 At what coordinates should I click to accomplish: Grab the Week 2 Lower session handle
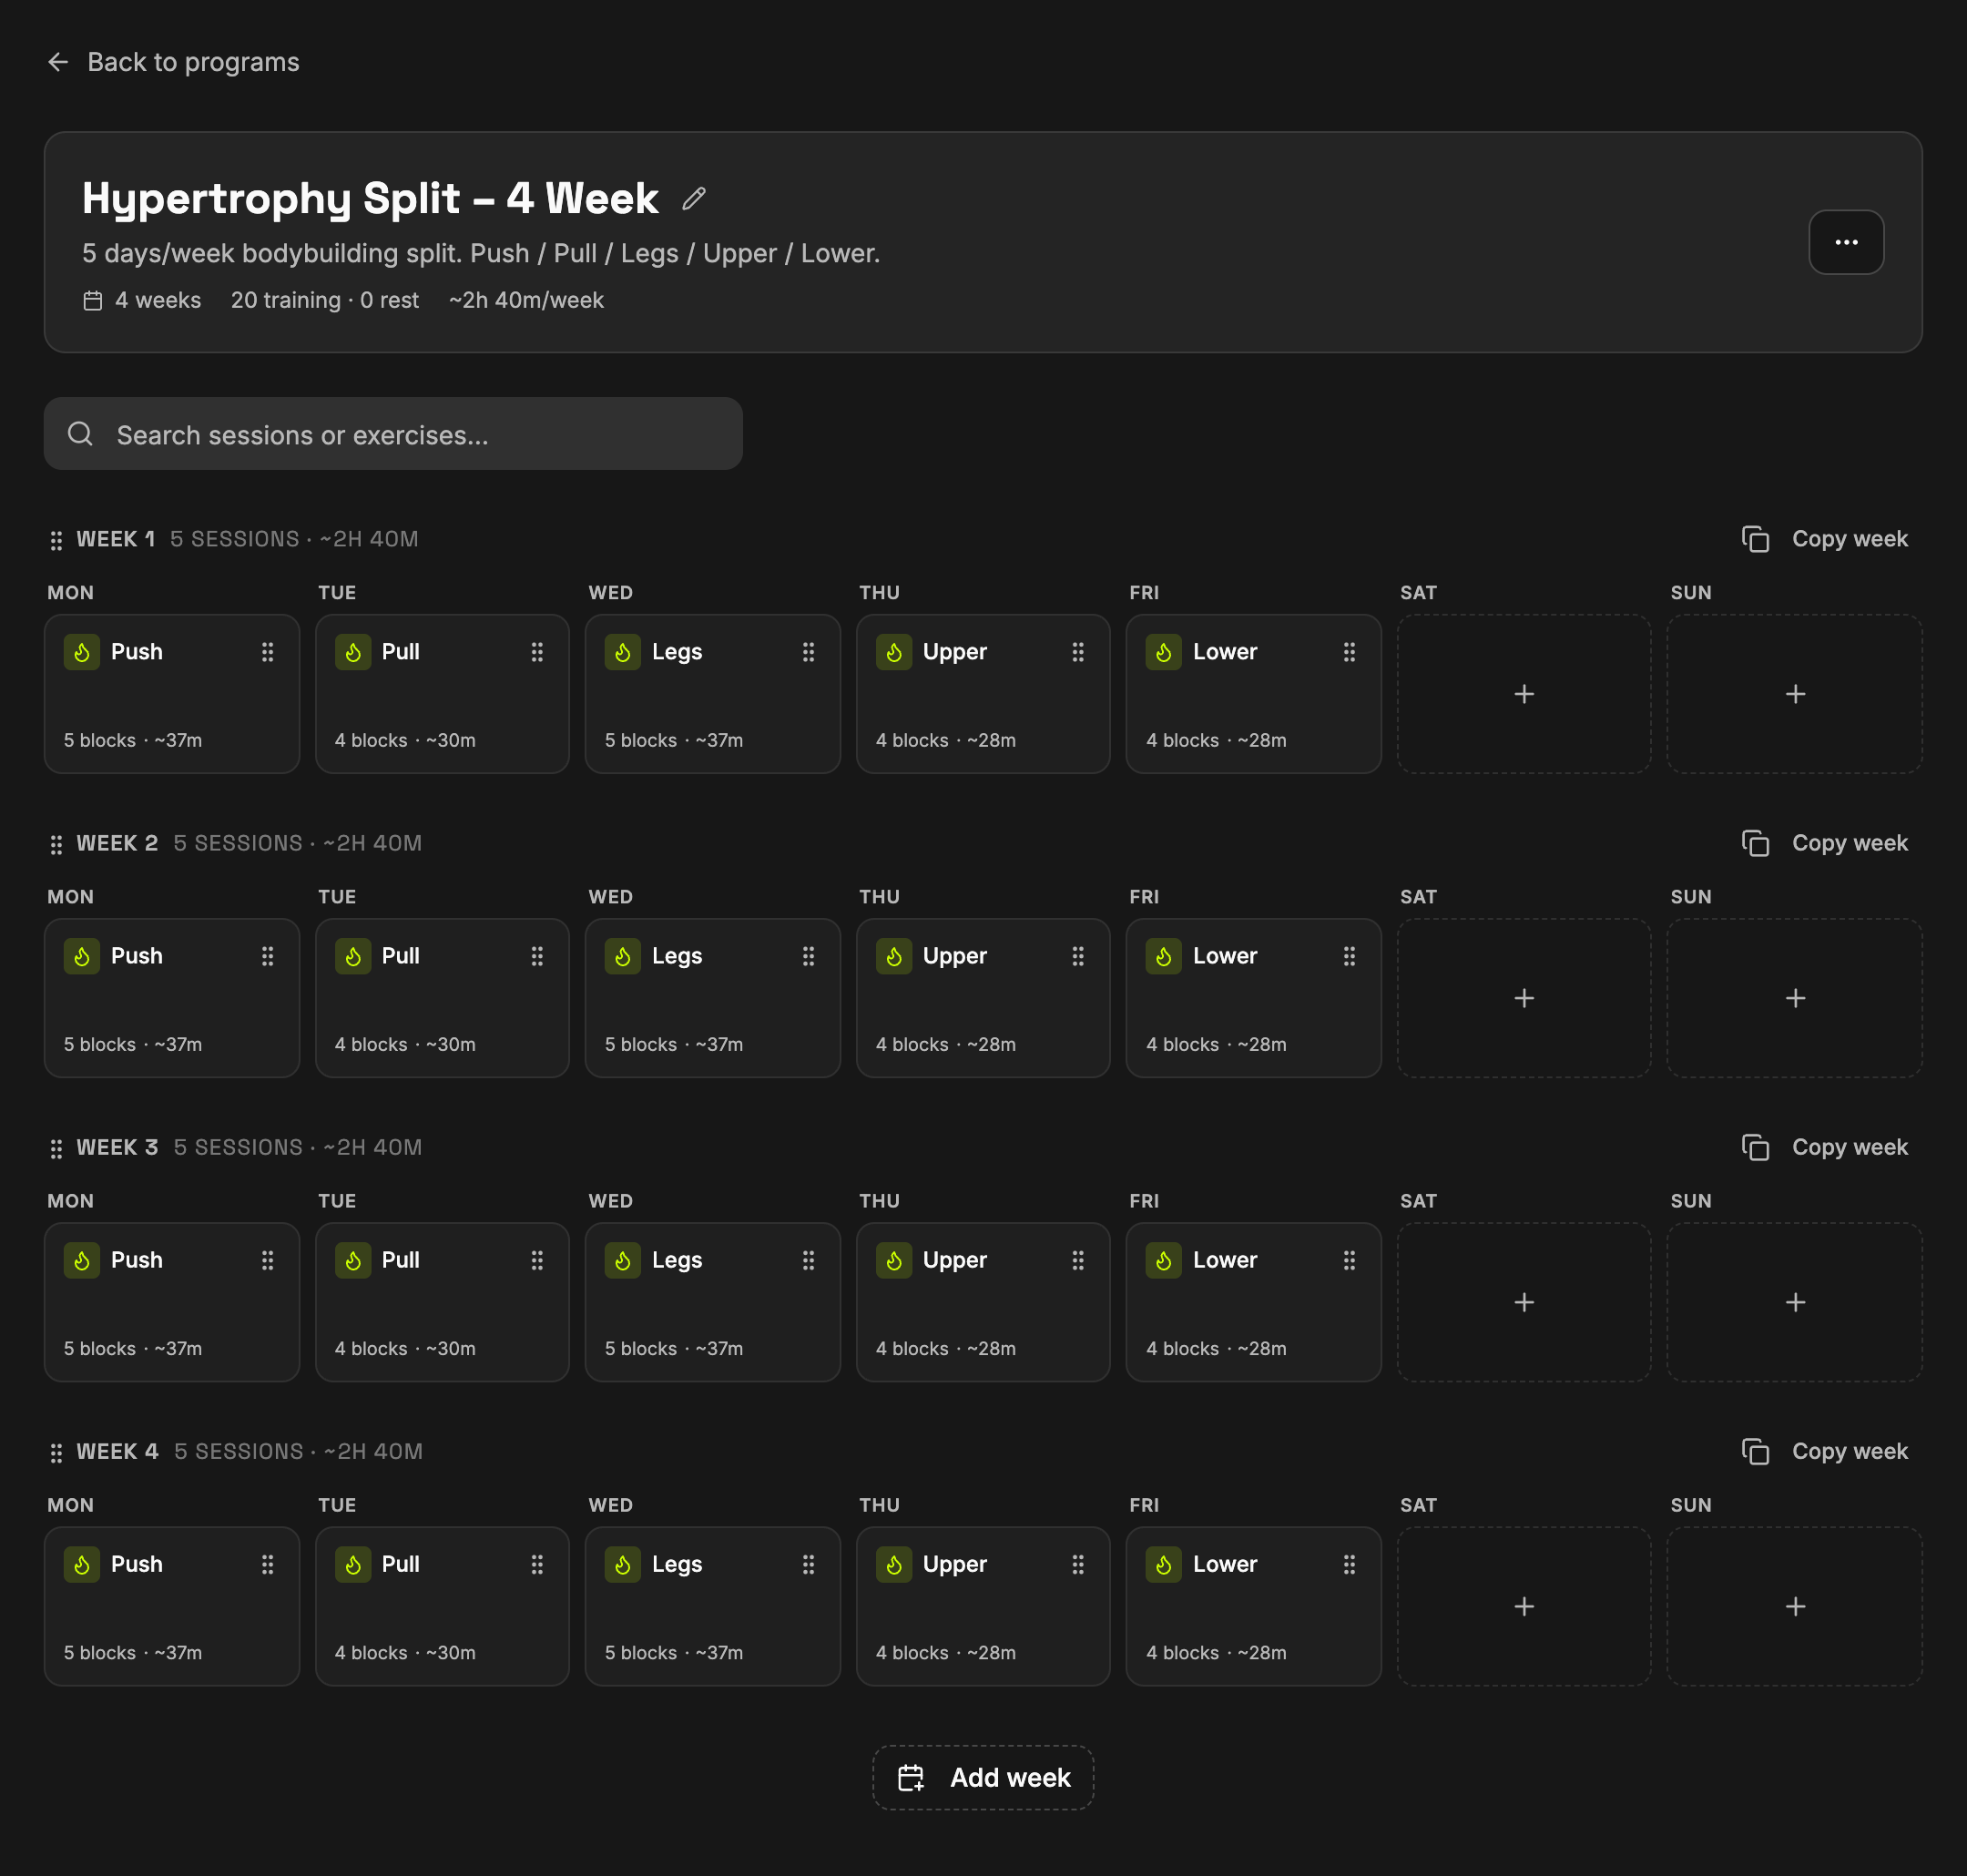point(1349,956)
